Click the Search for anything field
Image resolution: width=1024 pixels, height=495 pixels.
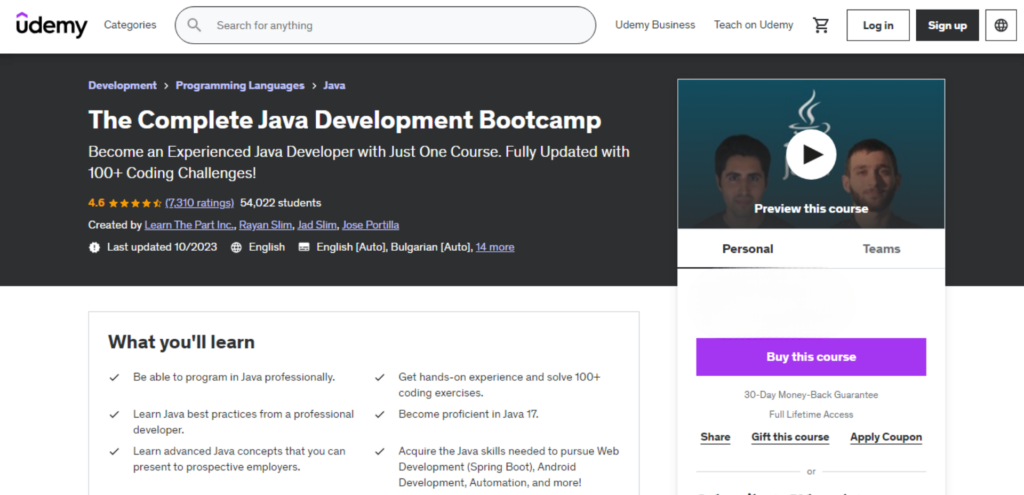[x=385, y=25]
